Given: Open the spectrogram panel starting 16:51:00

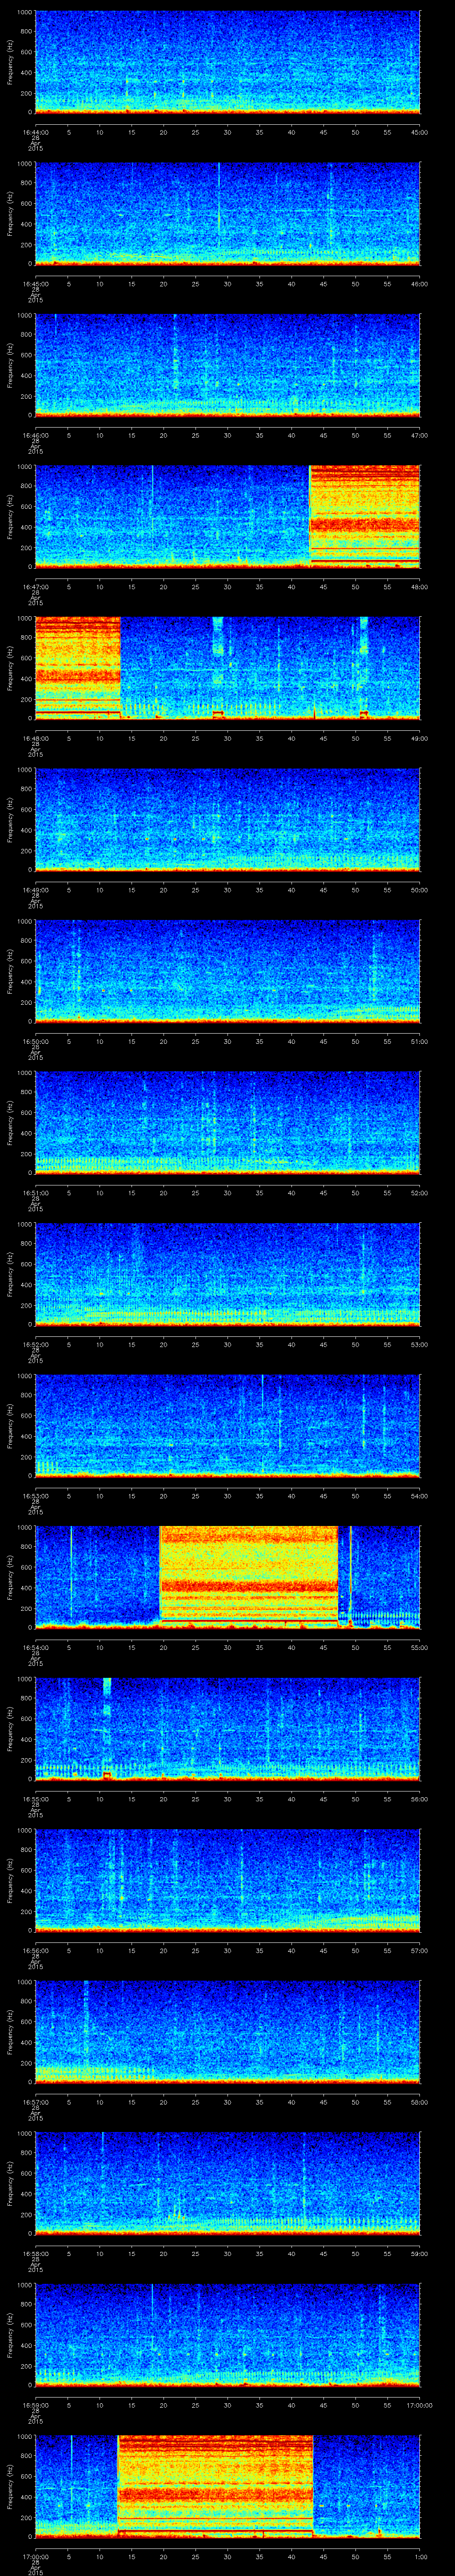Looking at the screenshot, I should 228,1122.
